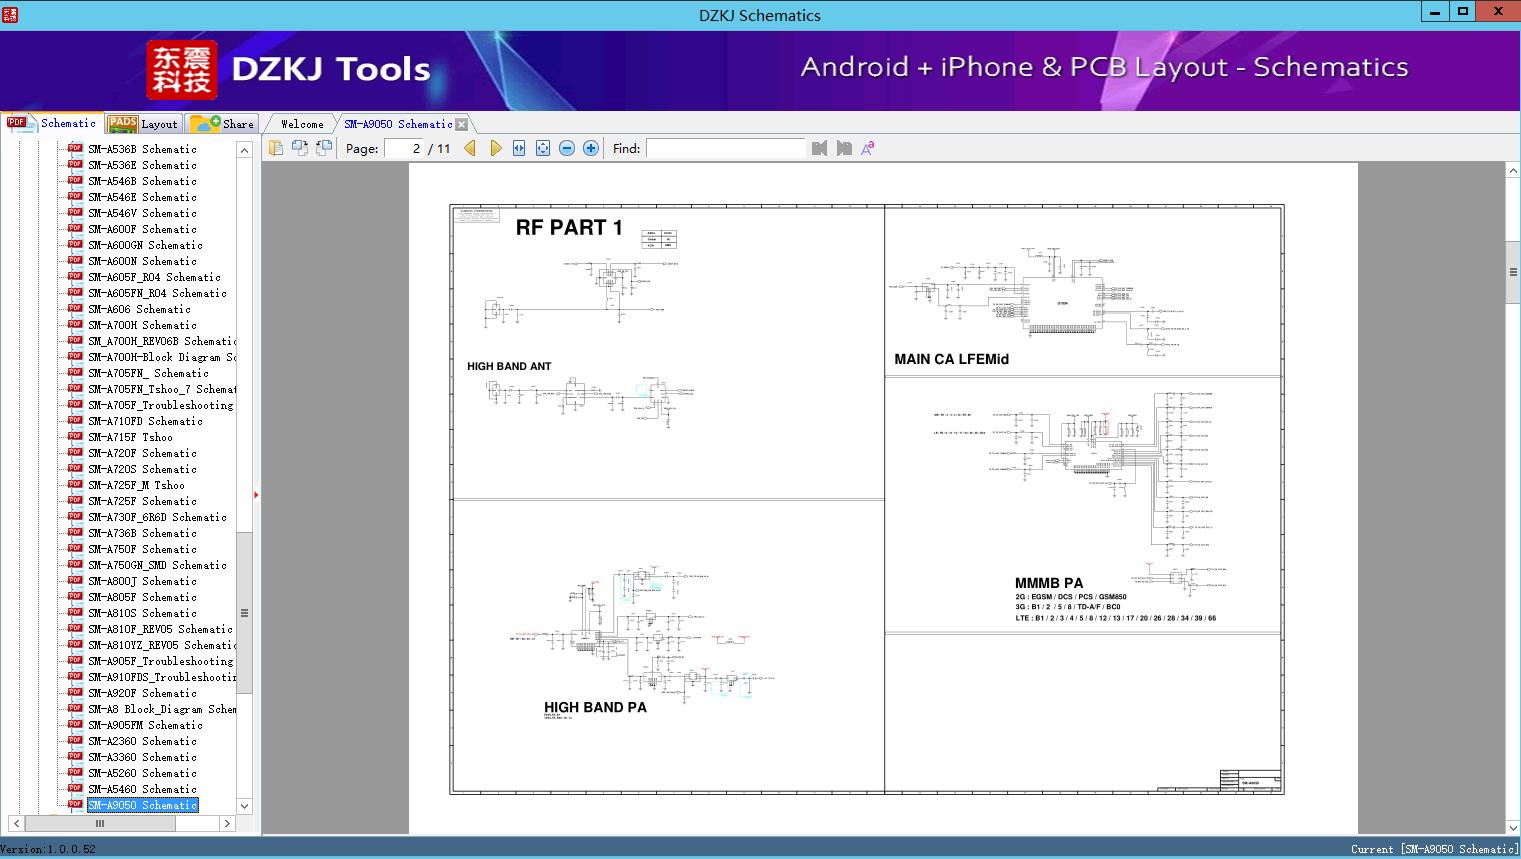Screen dimensions: 1521x859
Task: Click the tree list scroll-down arrow
Action: click(244, 806)
